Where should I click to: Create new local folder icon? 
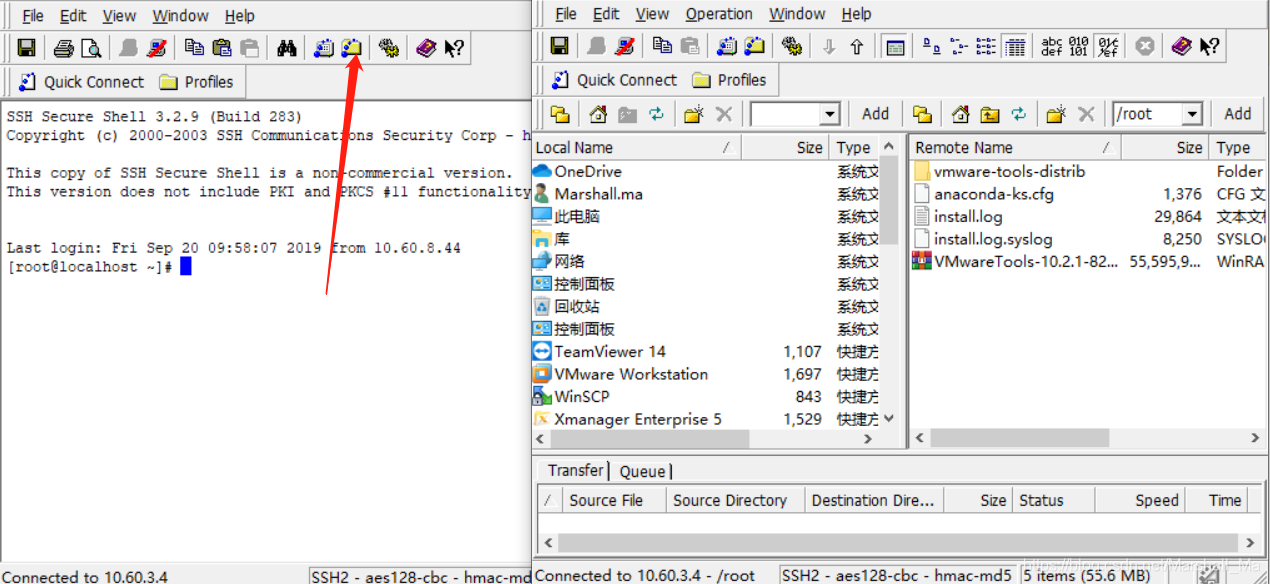pyautogui.click(x=694, y=114)
